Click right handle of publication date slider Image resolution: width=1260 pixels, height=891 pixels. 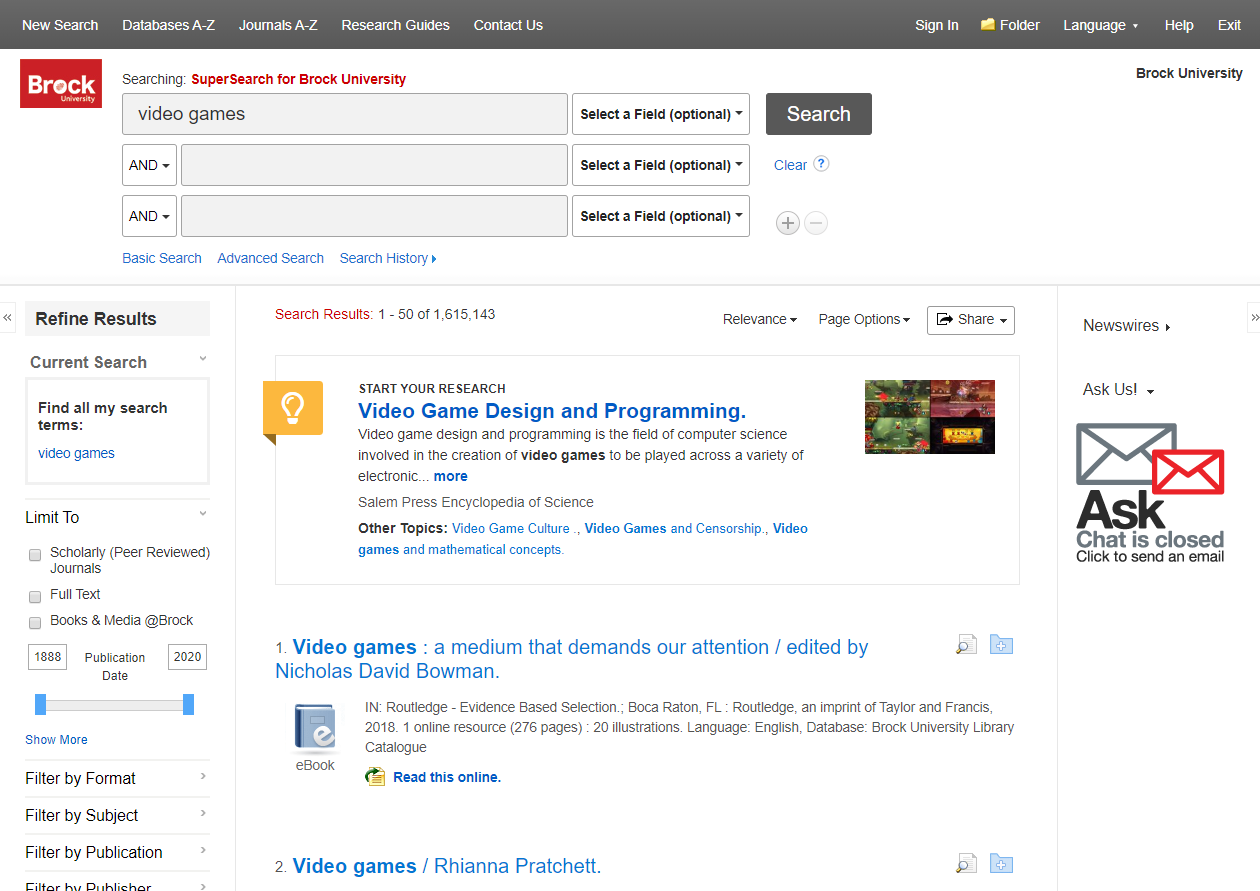click(188, 705)
